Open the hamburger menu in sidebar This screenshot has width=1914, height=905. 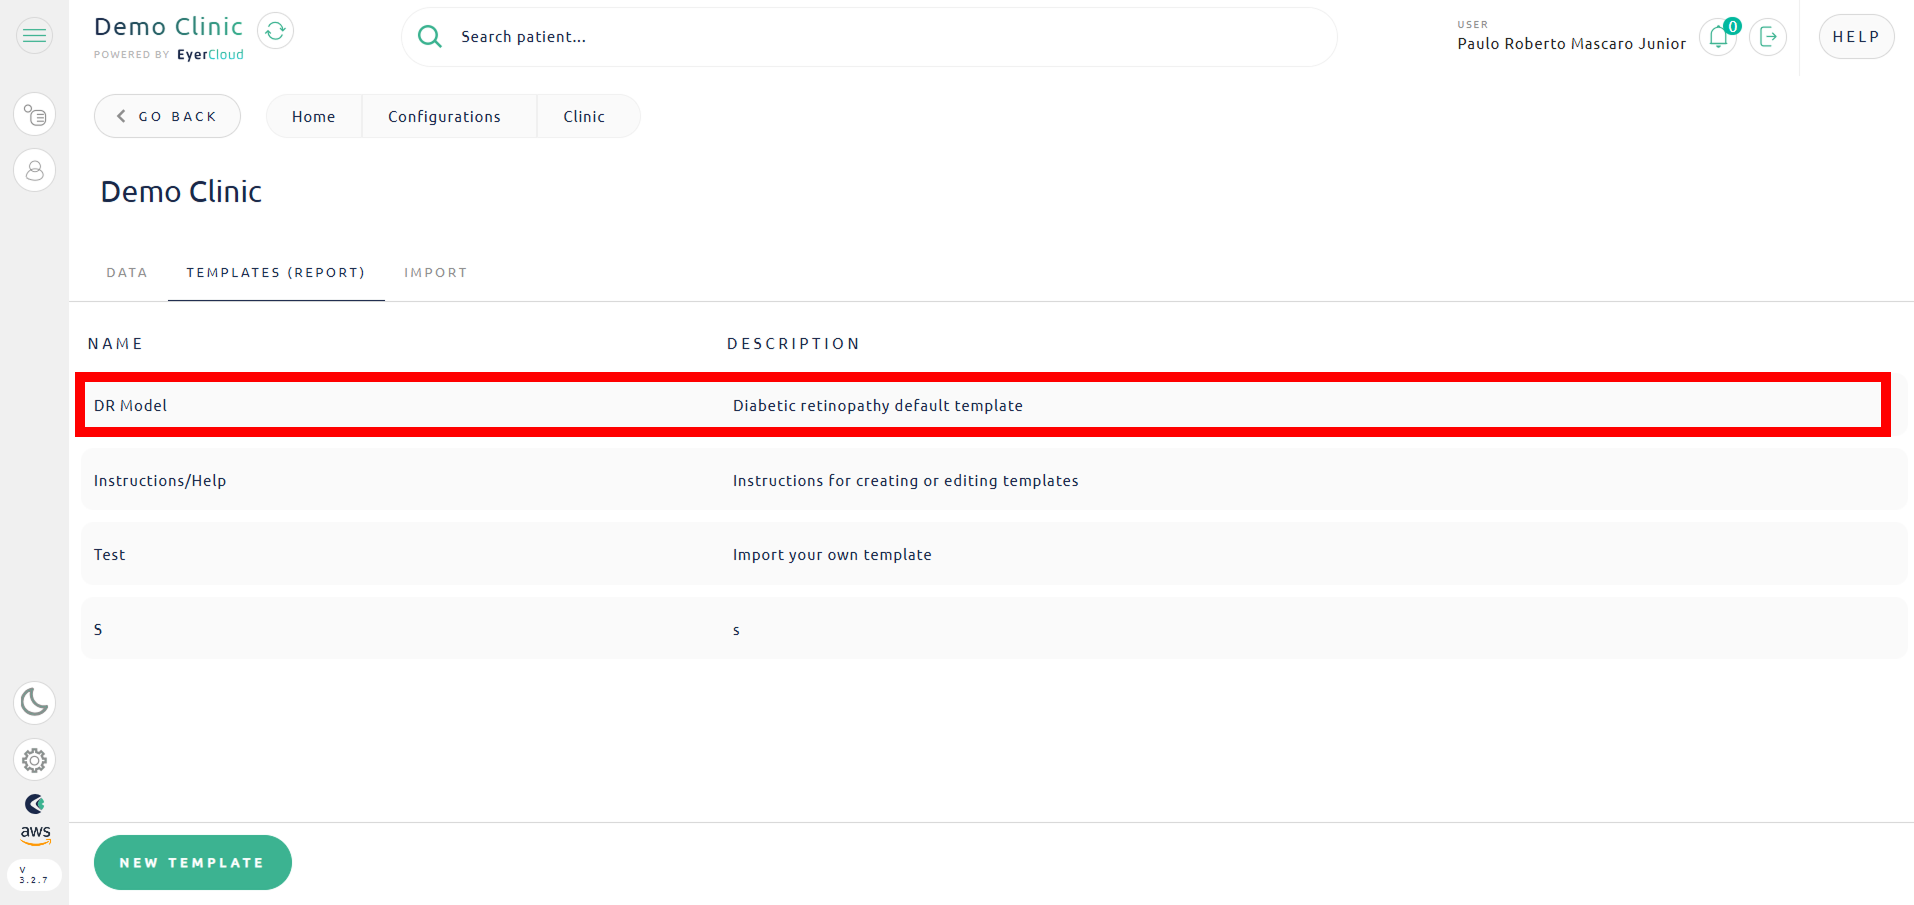pos(34,36)
